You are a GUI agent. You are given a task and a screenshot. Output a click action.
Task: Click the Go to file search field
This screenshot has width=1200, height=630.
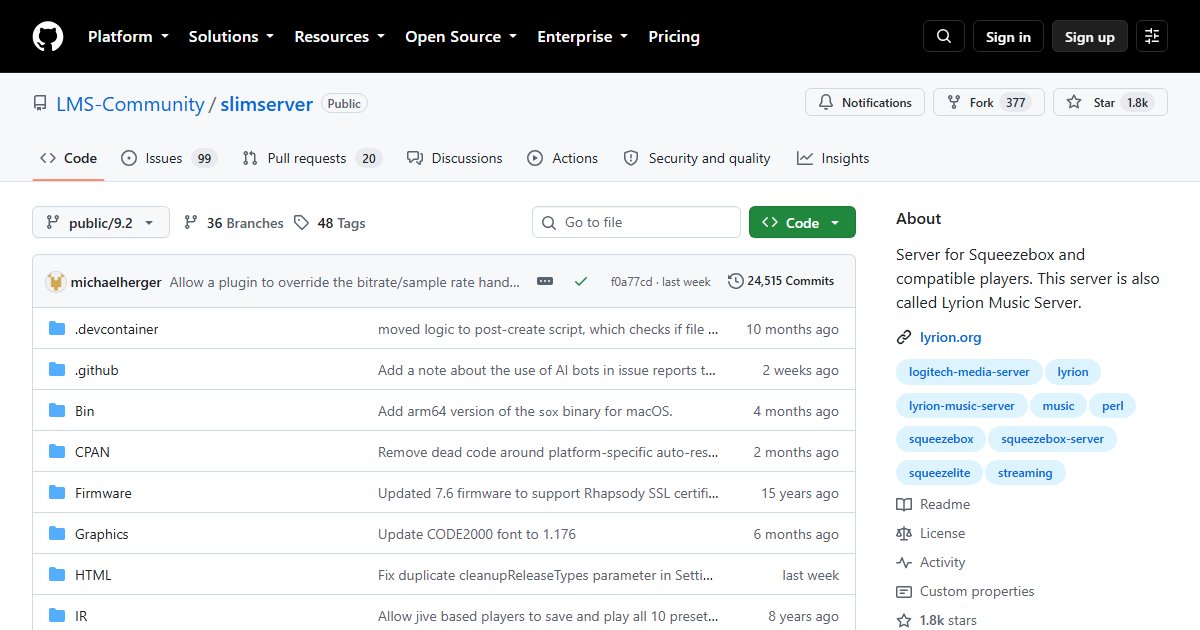(636, 223)
